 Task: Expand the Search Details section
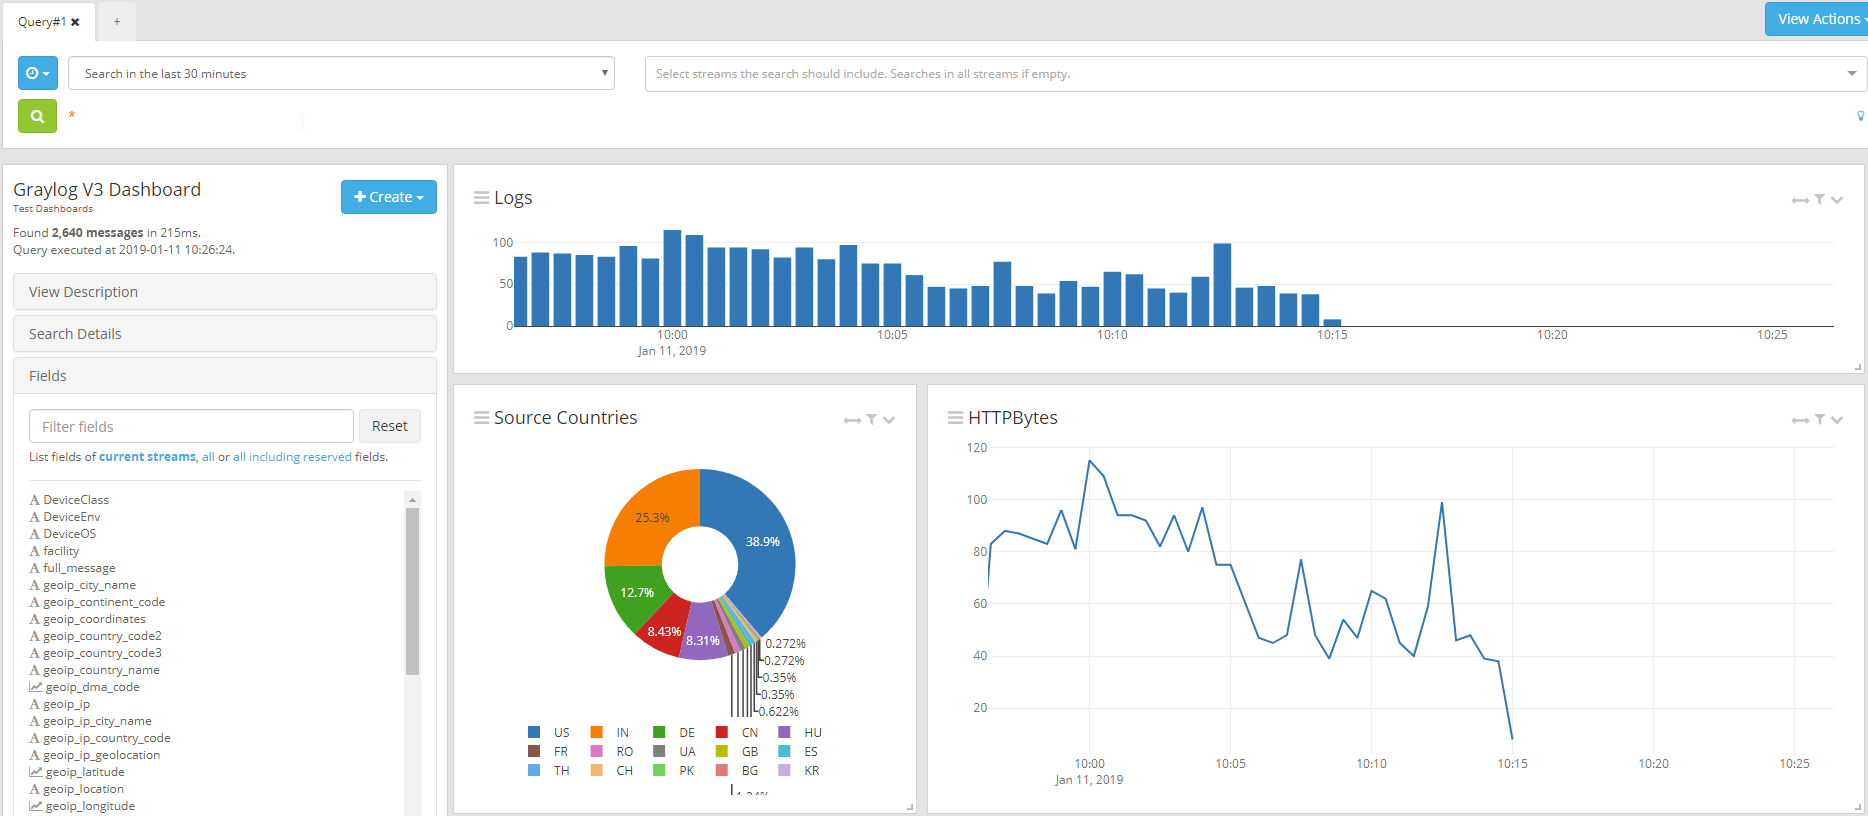pos(225,334)
